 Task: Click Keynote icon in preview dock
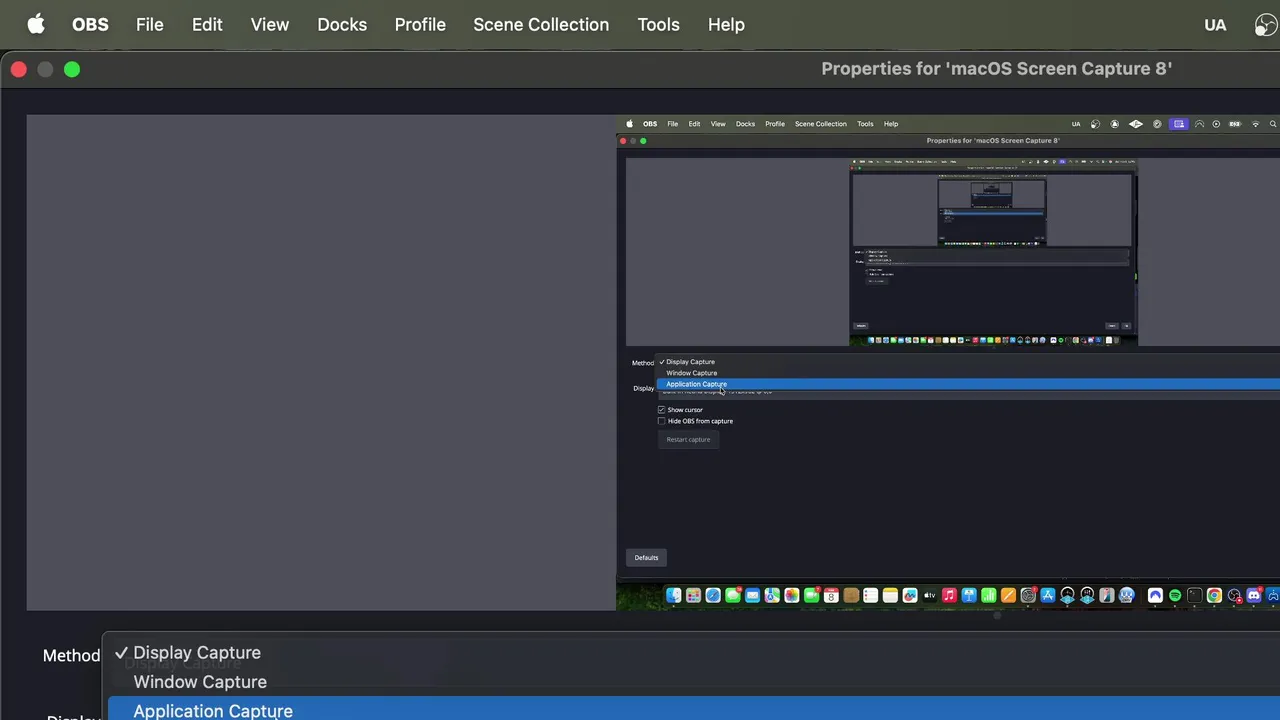[969, 595]
